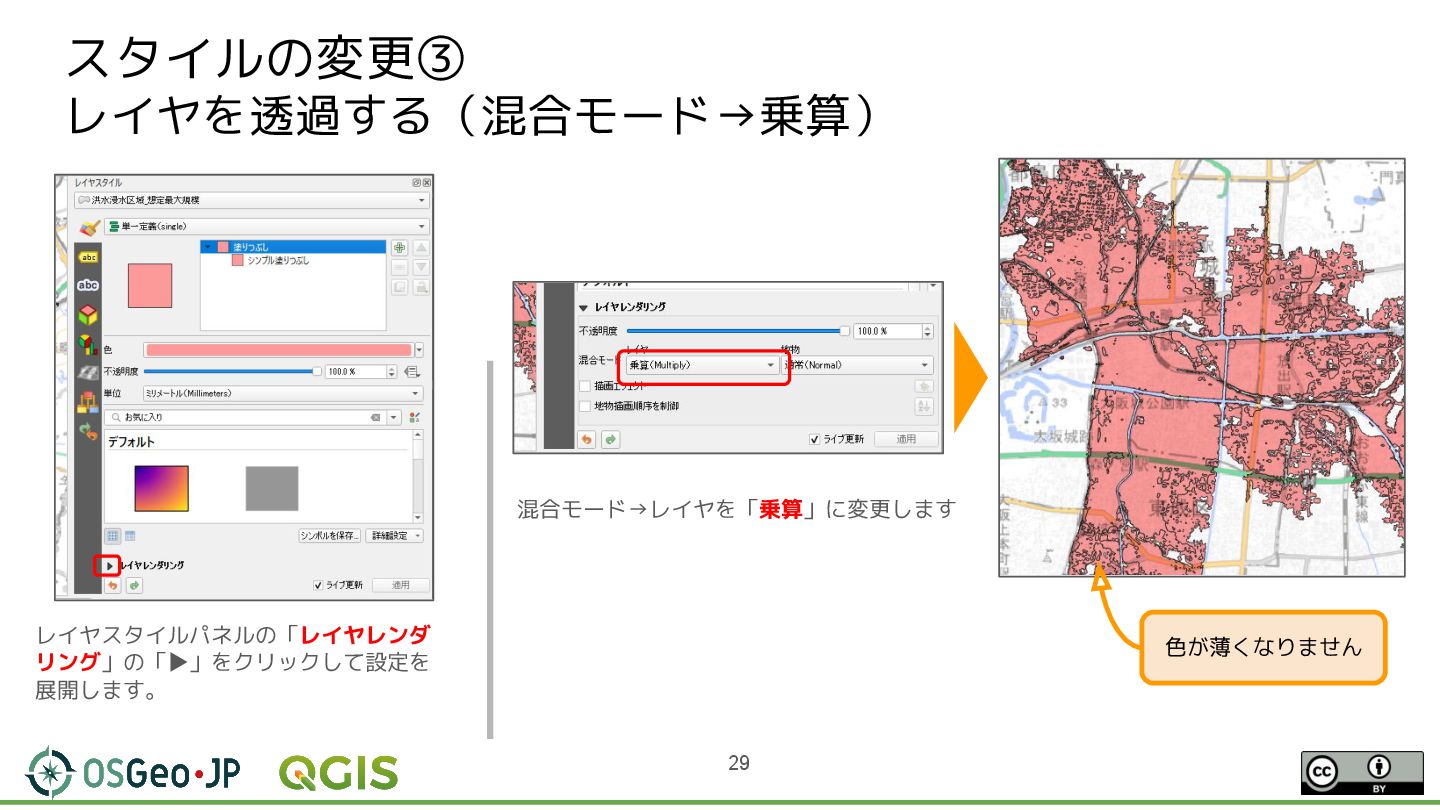Toggle Live update checkbox in rendering panel
Screen dimensions: 1440x810
[814, 439]
